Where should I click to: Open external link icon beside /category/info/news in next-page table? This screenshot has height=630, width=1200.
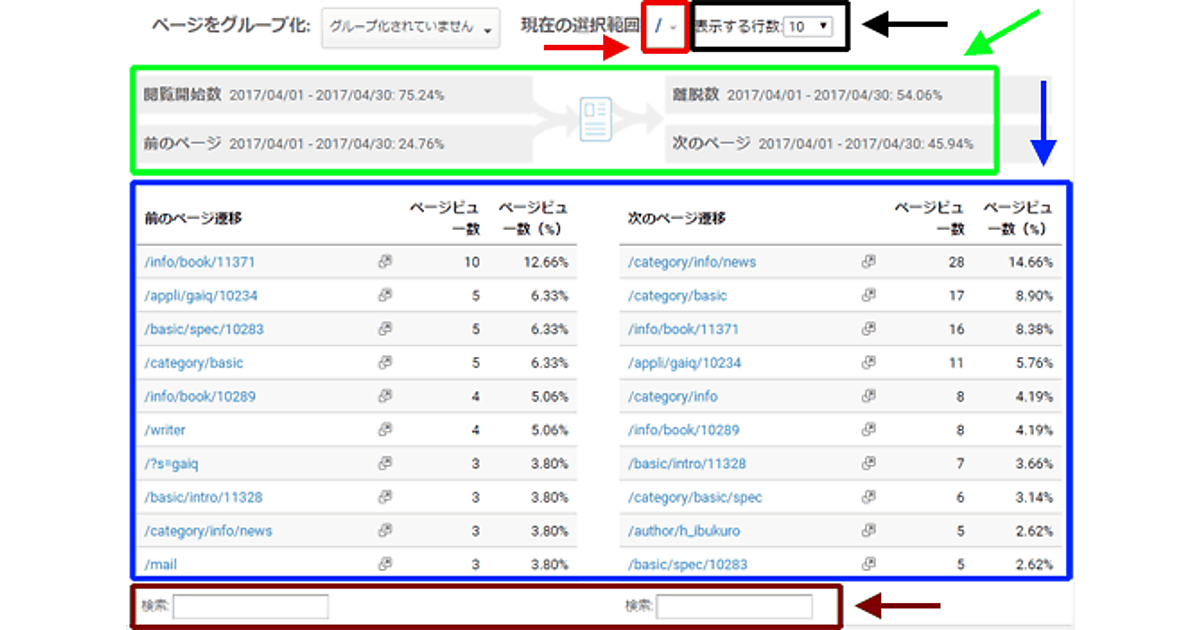click(x=868, y=262)
